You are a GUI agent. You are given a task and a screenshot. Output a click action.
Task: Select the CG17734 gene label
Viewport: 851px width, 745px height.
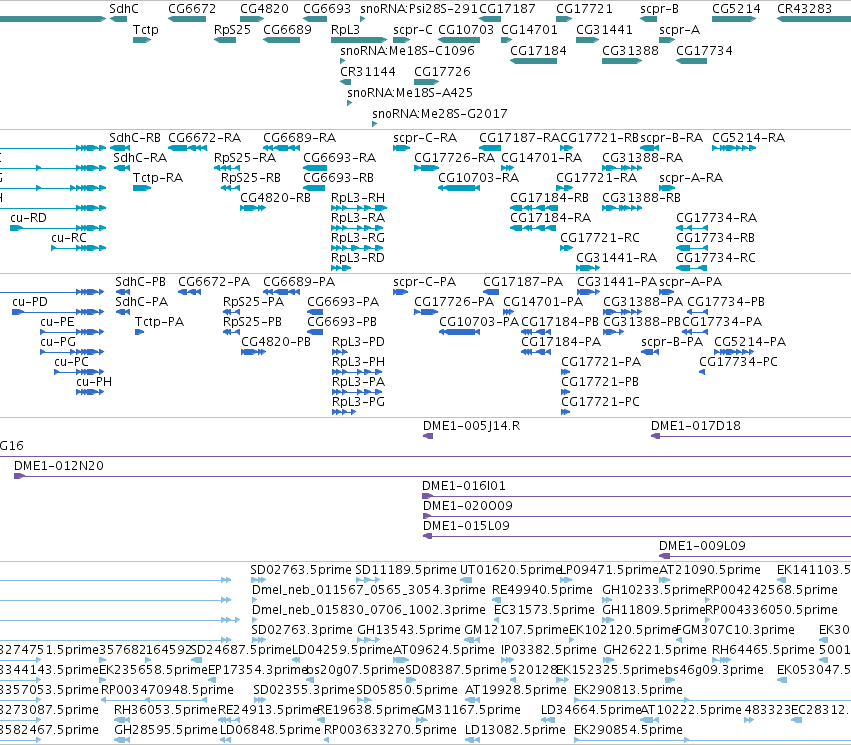click(704, 50)
